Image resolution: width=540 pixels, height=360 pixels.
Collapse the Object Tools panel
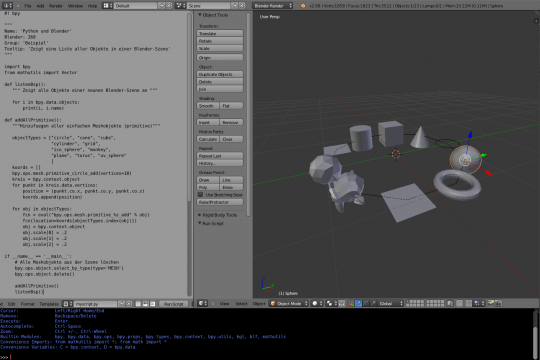click(x=200, y=15)
